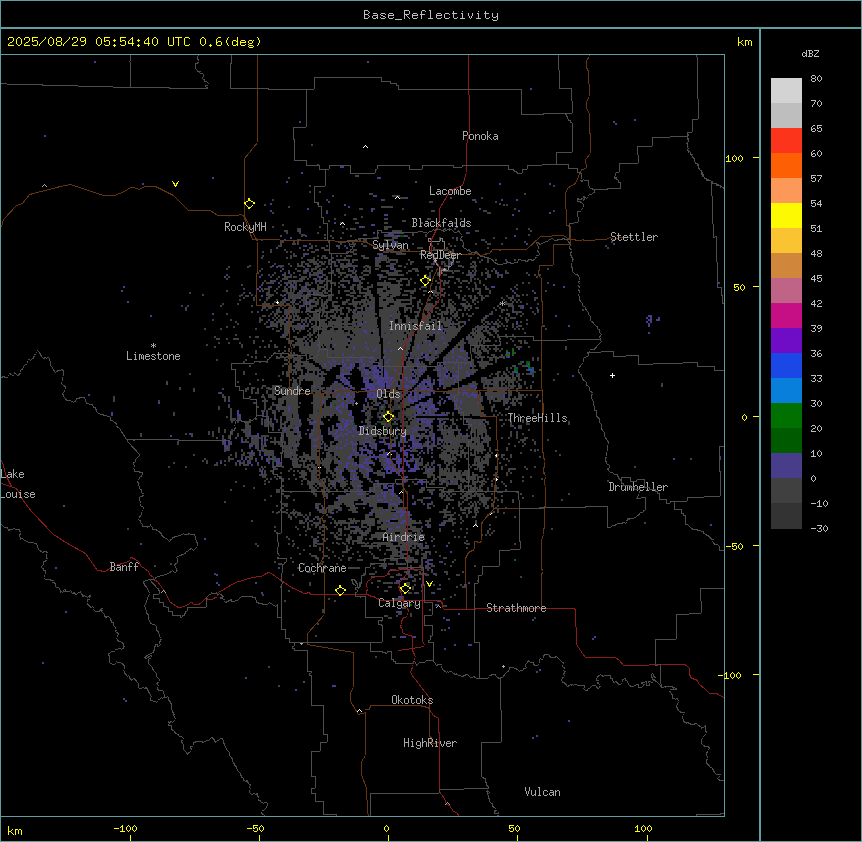862x842 pixels.
Task: Click the Sundre label
Action: [292, 391]
